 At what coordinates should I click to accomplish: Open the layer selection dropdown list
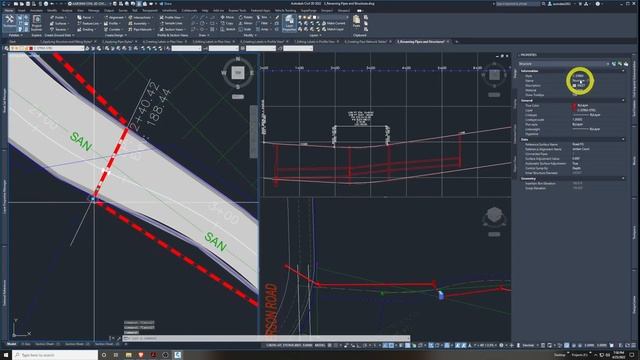(47, 48)
